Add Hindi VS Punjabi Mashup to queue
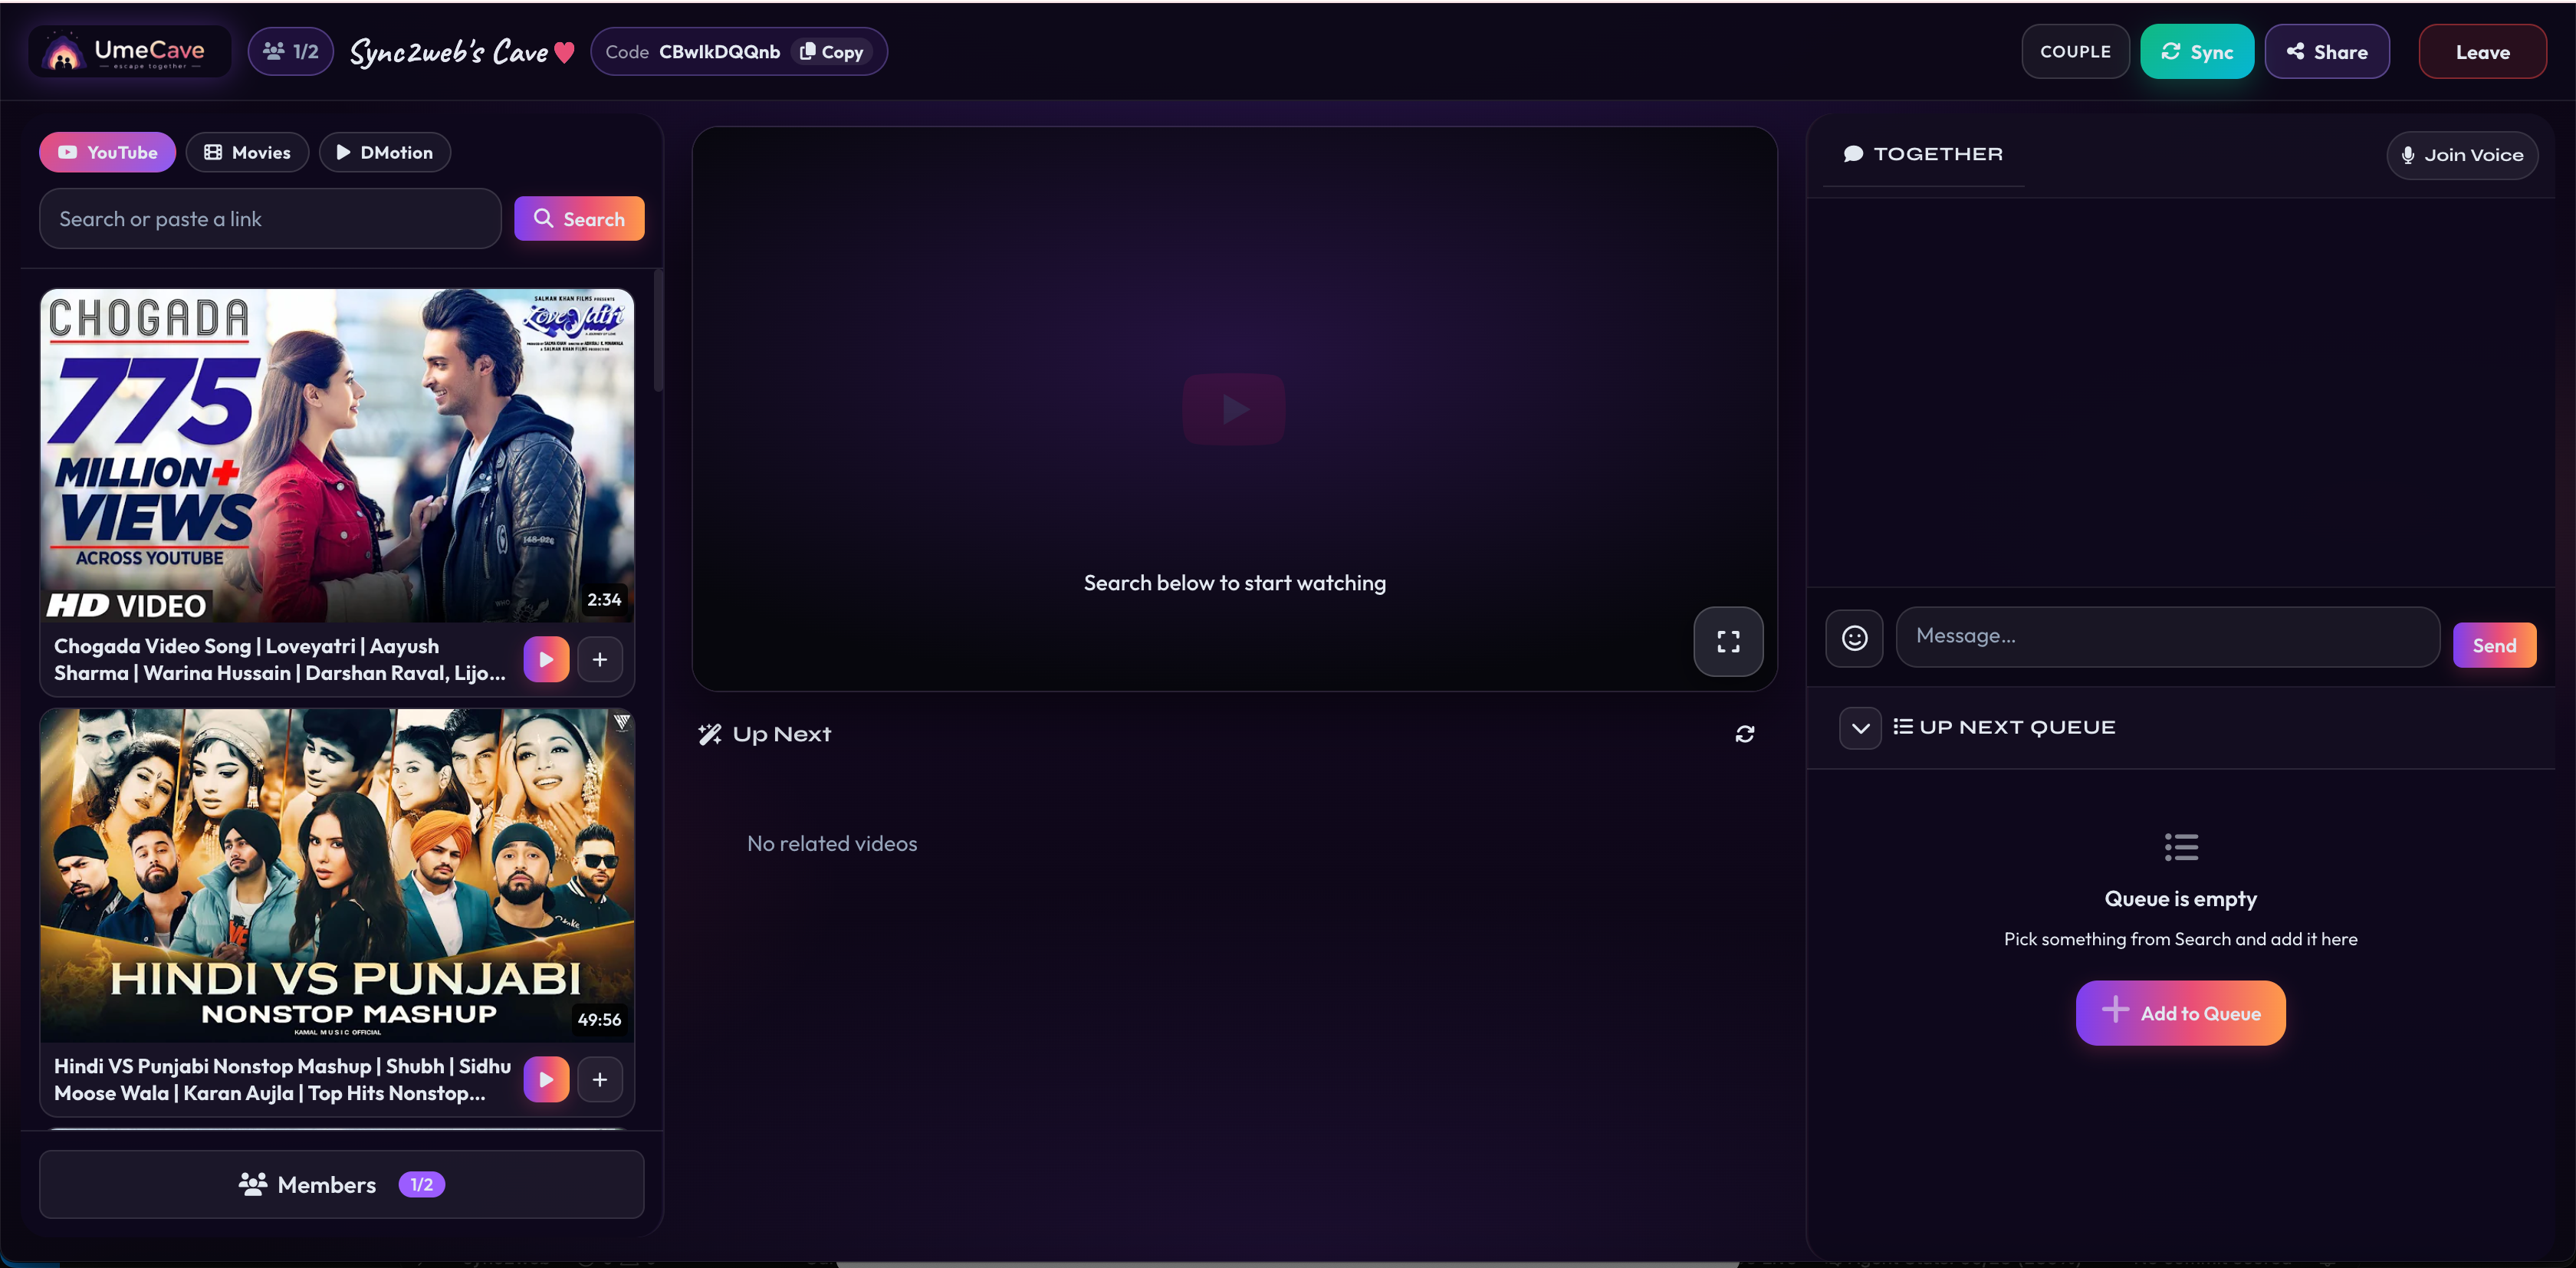 [600, 1079]
